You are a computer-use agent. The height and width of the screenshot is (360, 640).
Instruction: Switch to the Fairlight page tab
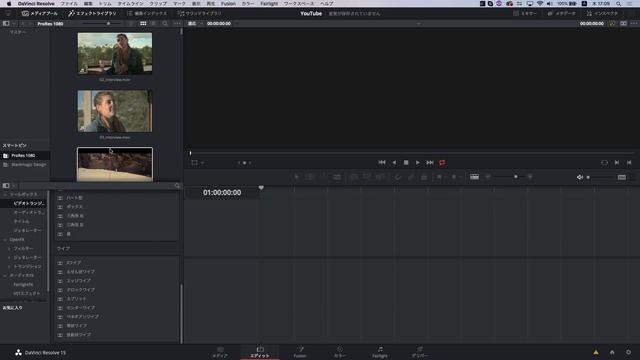380,352
